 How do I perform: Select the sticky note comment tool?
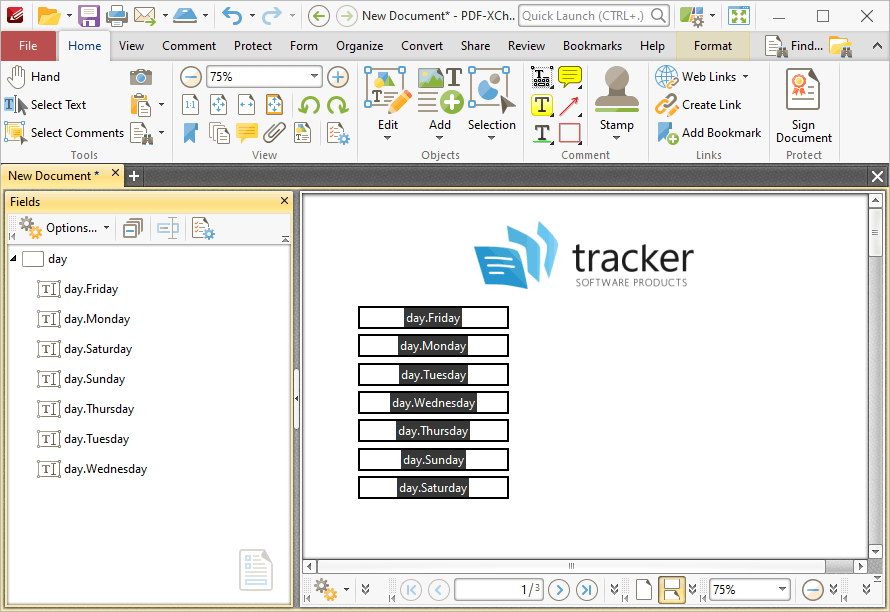pyautogui.click(x=570, y=77)
